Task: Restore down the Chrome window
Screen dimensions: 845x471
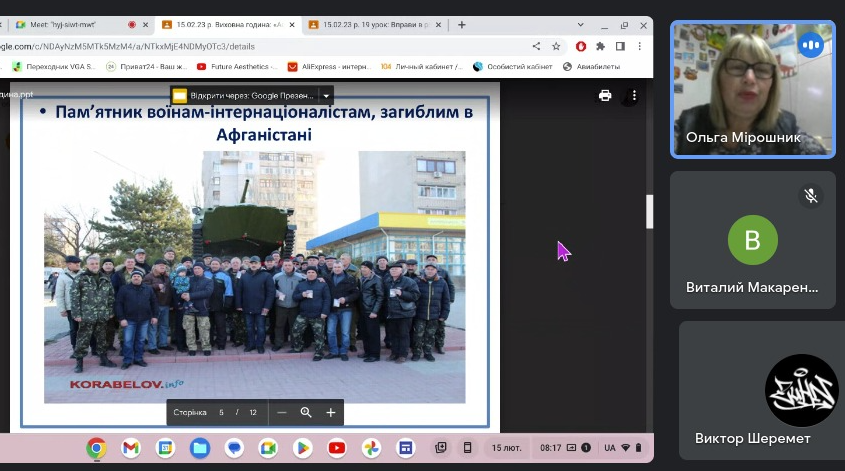Action: coord(625,25)
